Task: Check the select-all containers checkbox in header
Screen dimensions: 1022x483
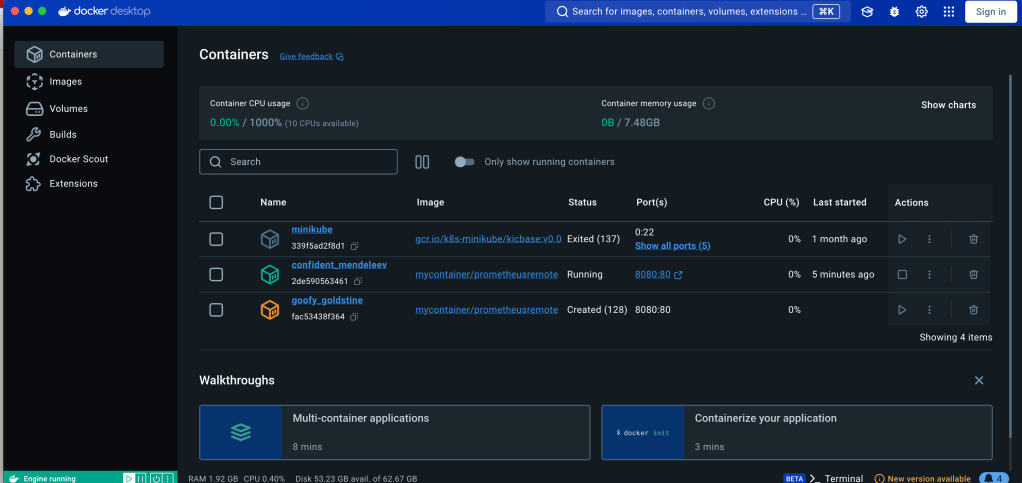Action: (216, 203)
